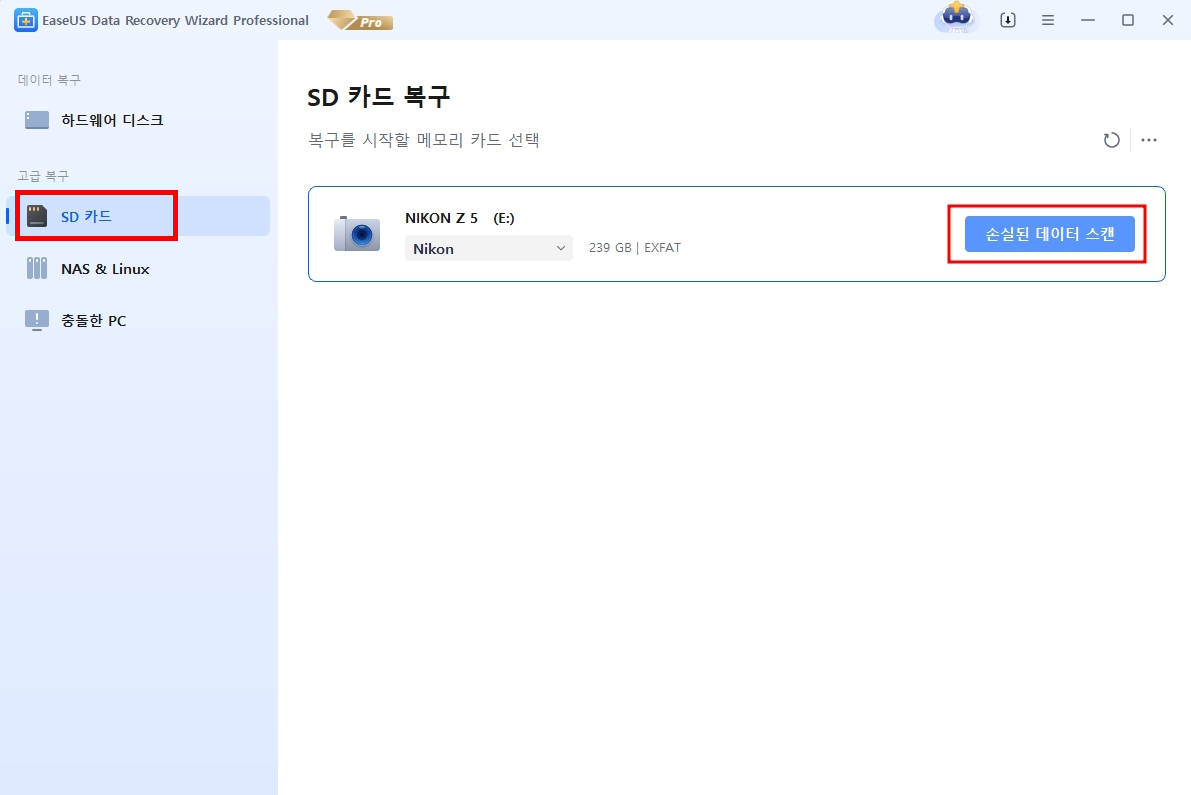Click the EaseUS app logo icon
The width and height of the screenshot is (1191, 795).
(x=25, y=20)
